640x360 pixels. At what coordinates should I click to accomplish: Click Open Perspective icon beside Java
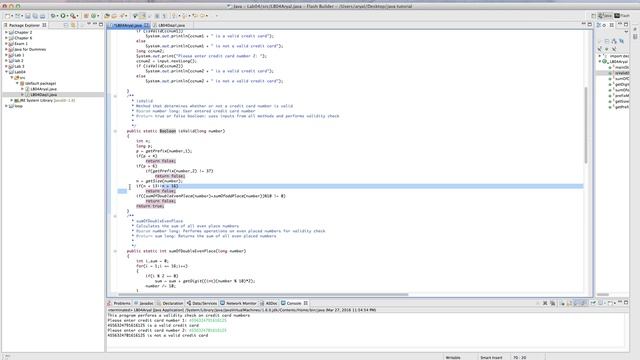pyautogui.click(x=593, y=16)
